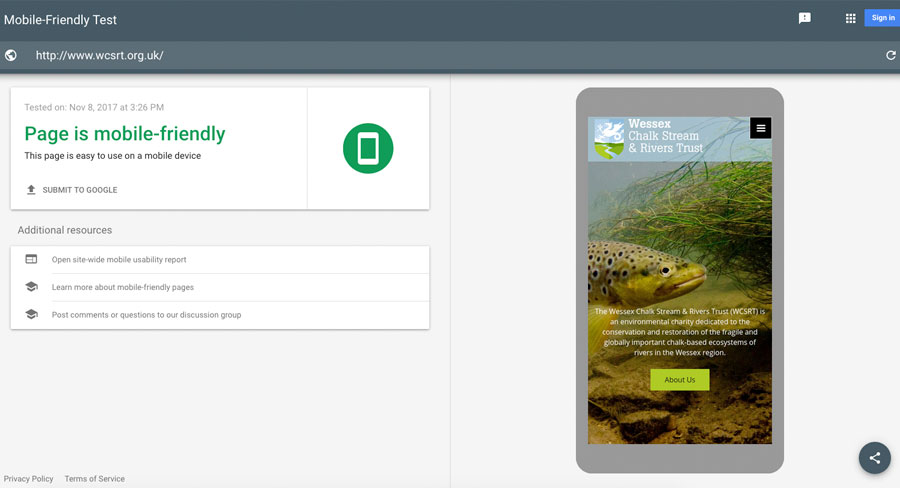Click the upload icon beside Submit to Google
The height and width of the screenshot is (488, 900).
click(x=31, y=189)
